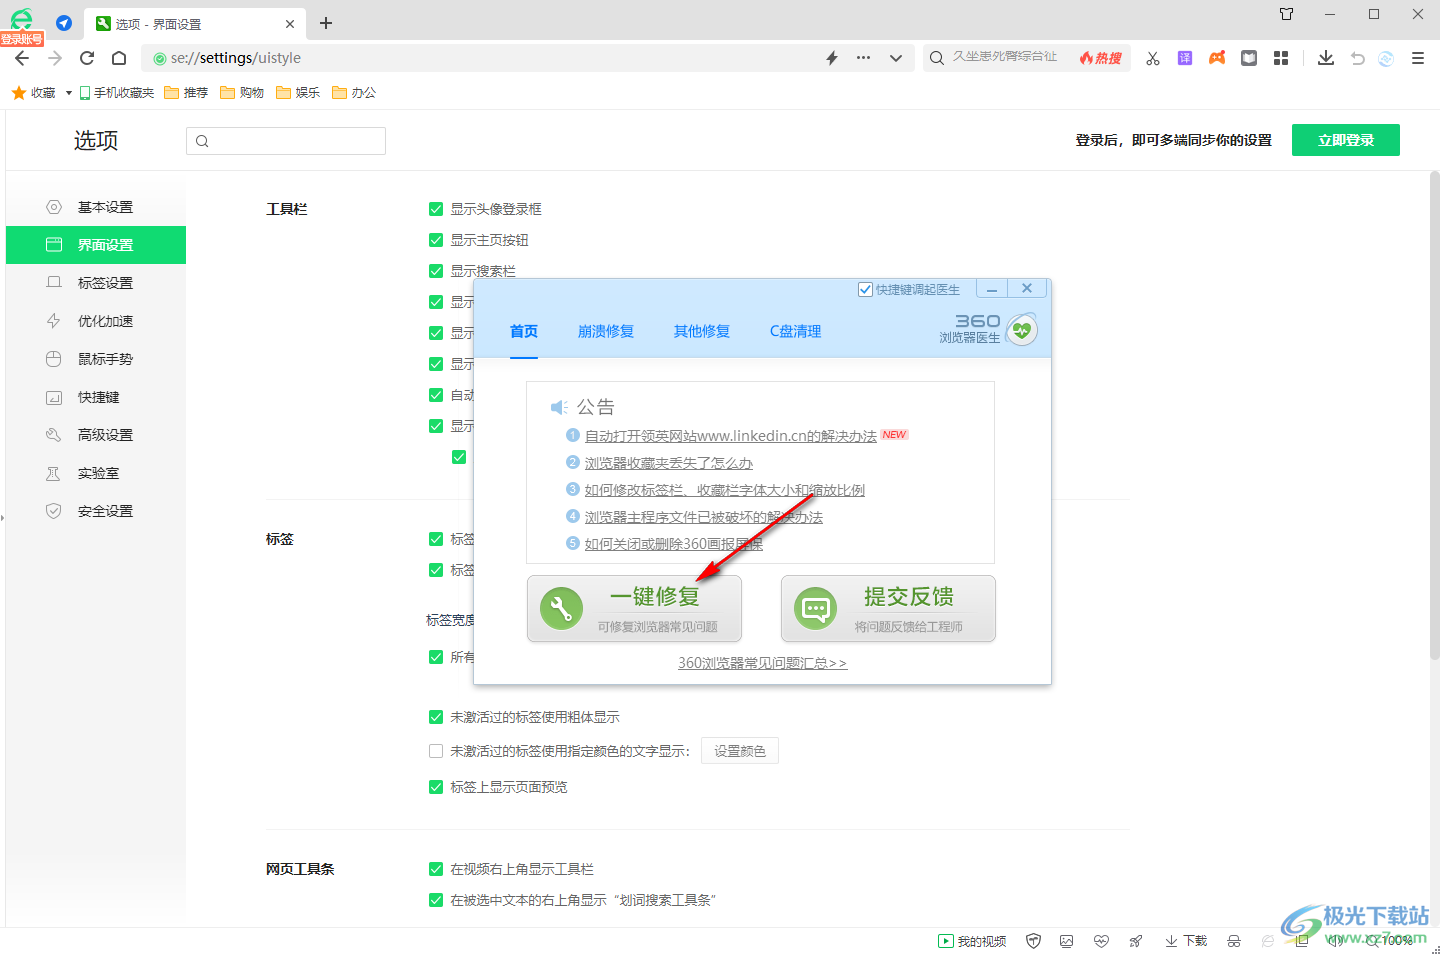Open the 购物 bookmark folder
This screenshot has height=954, width=1440.
(242, 93)
